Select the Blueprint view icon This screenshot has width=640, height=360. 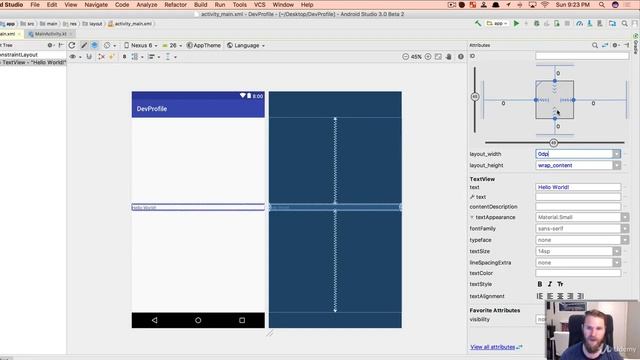(x=94, y=45)
